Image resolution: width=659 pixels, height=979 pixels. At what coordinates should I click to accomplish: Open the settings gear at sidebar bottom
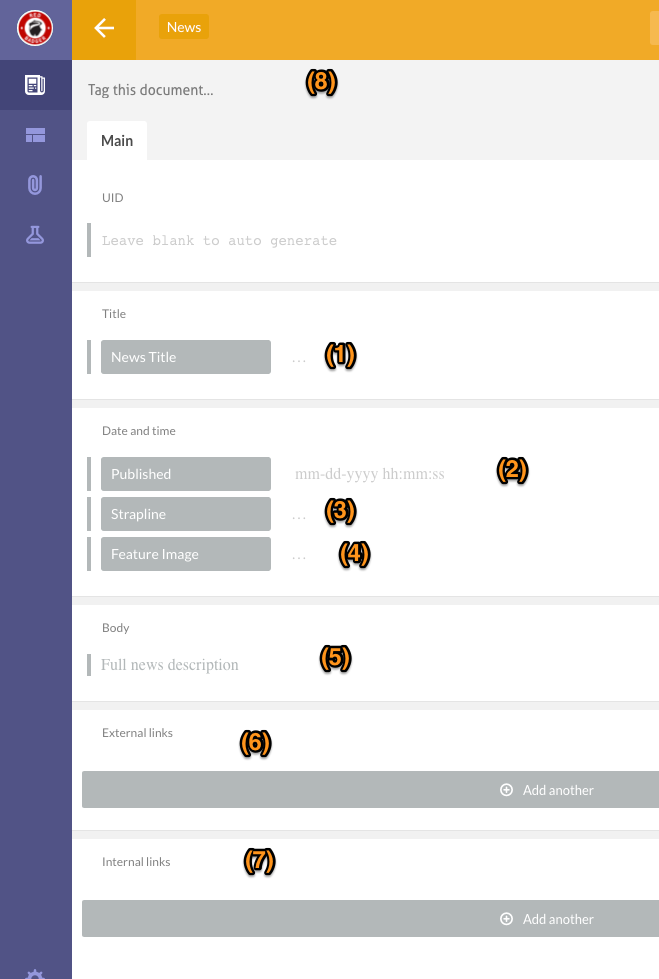pyautogui.click(x=35, y=973)
